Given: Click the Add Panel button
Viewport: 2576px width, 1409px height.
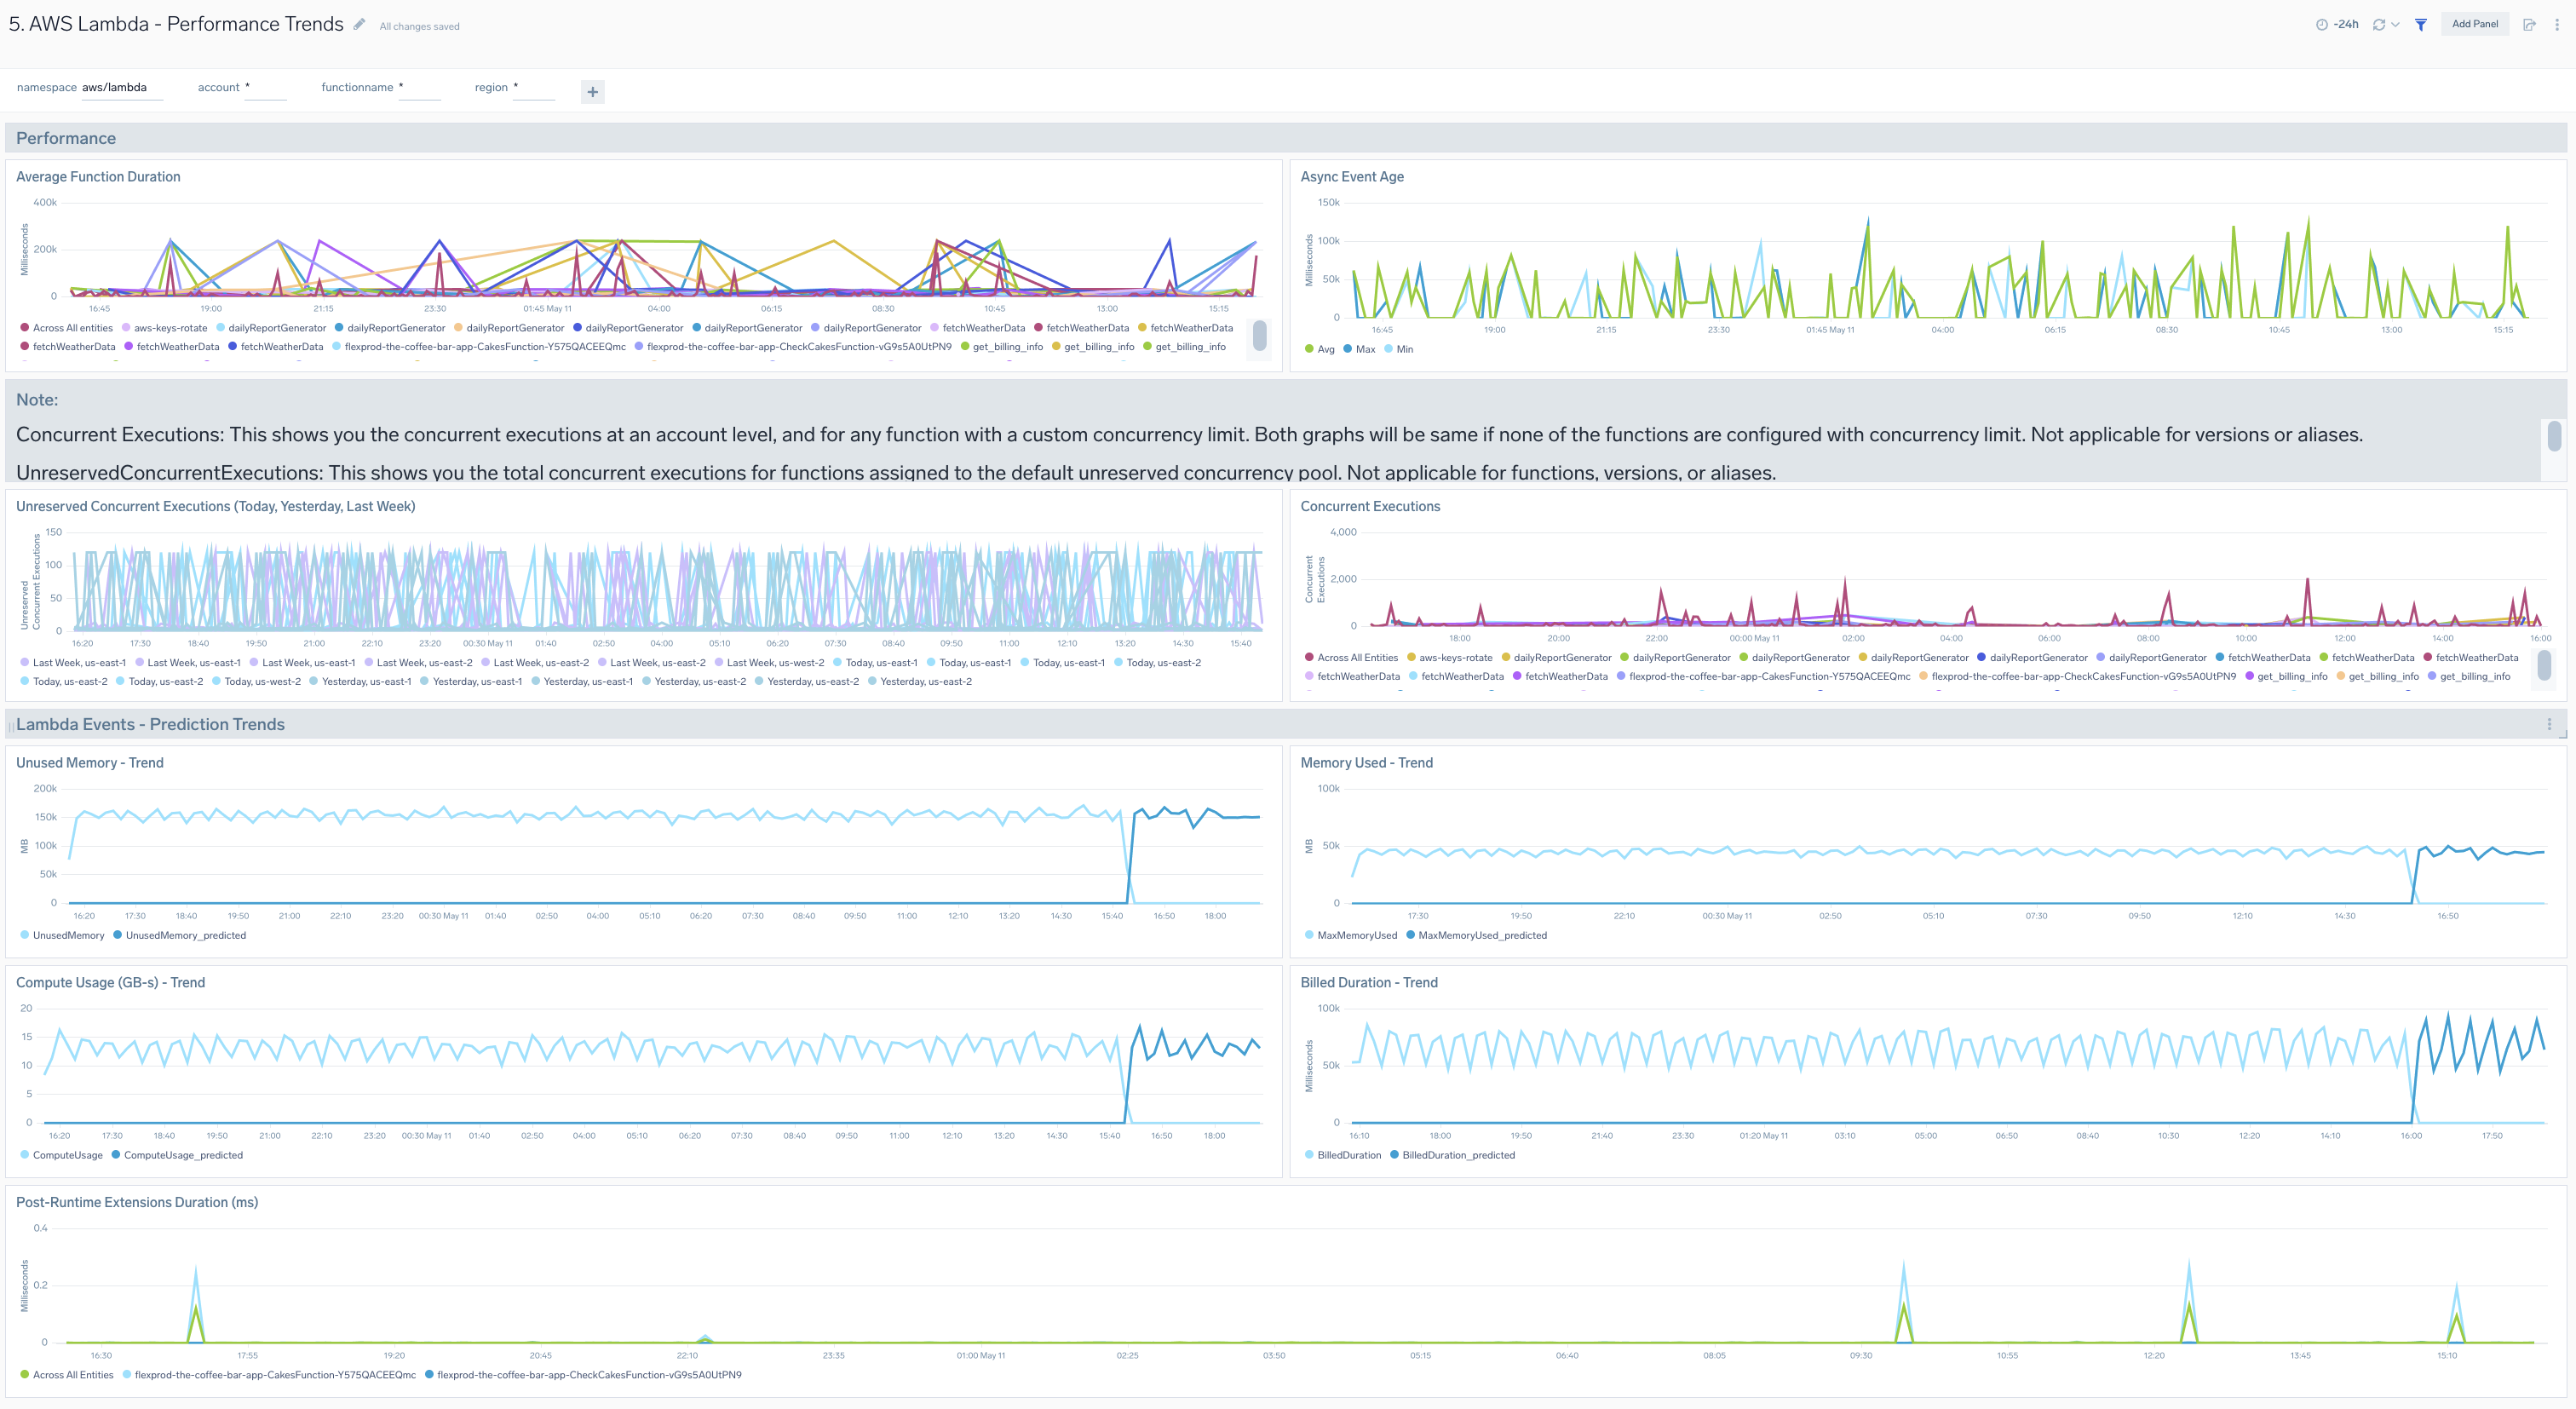Looking at the screenshot, I should [2474, 24].
